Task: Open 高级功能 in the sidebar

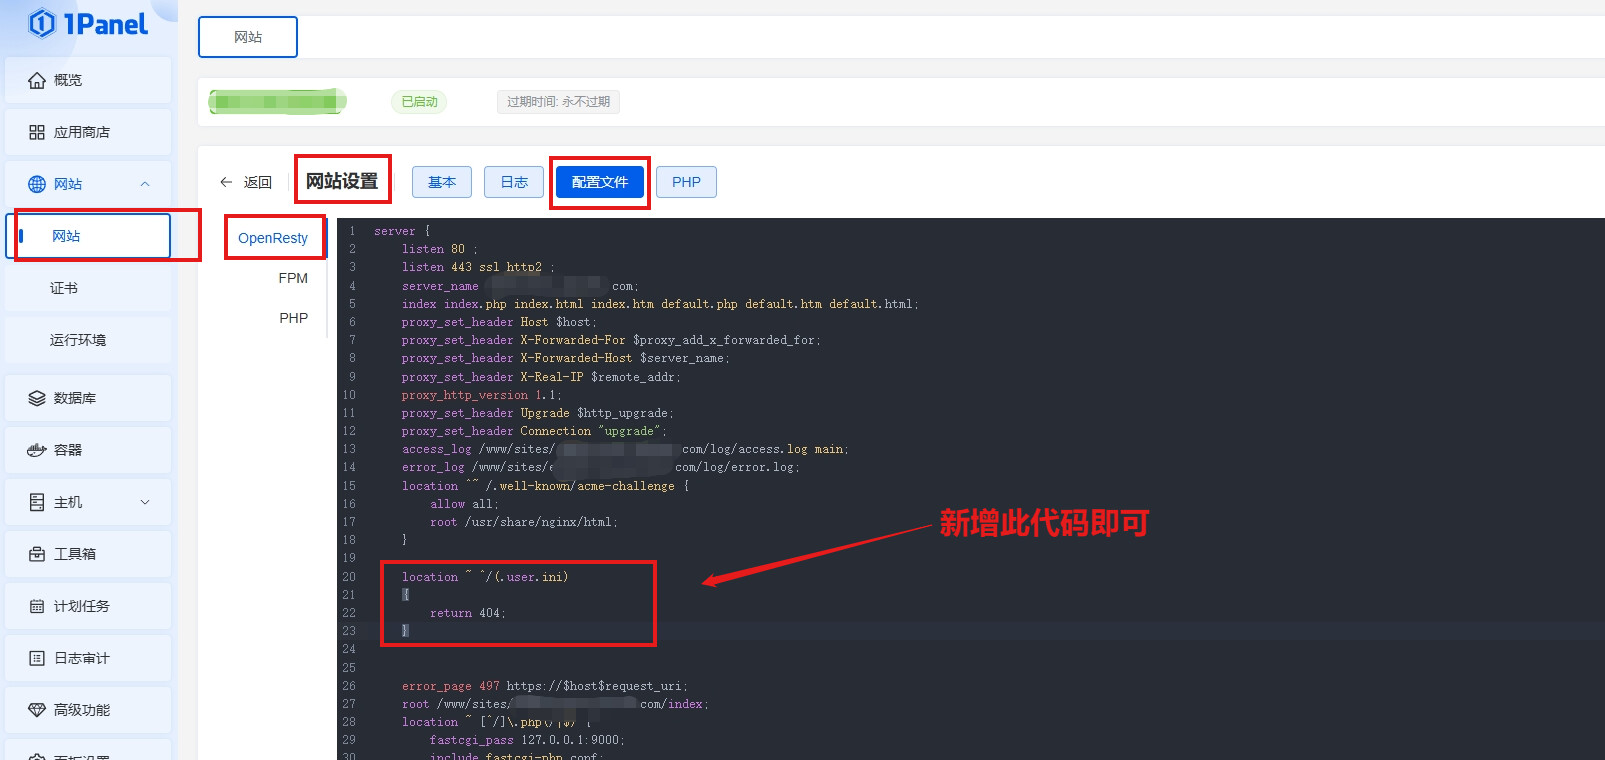Action: coord(88,710)
